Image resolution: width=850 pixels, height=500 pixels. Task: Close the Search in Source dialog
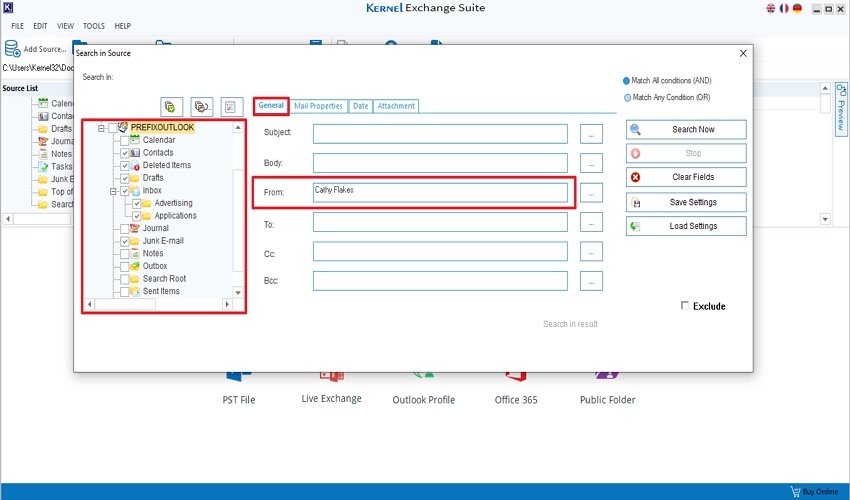pos(743,53)
